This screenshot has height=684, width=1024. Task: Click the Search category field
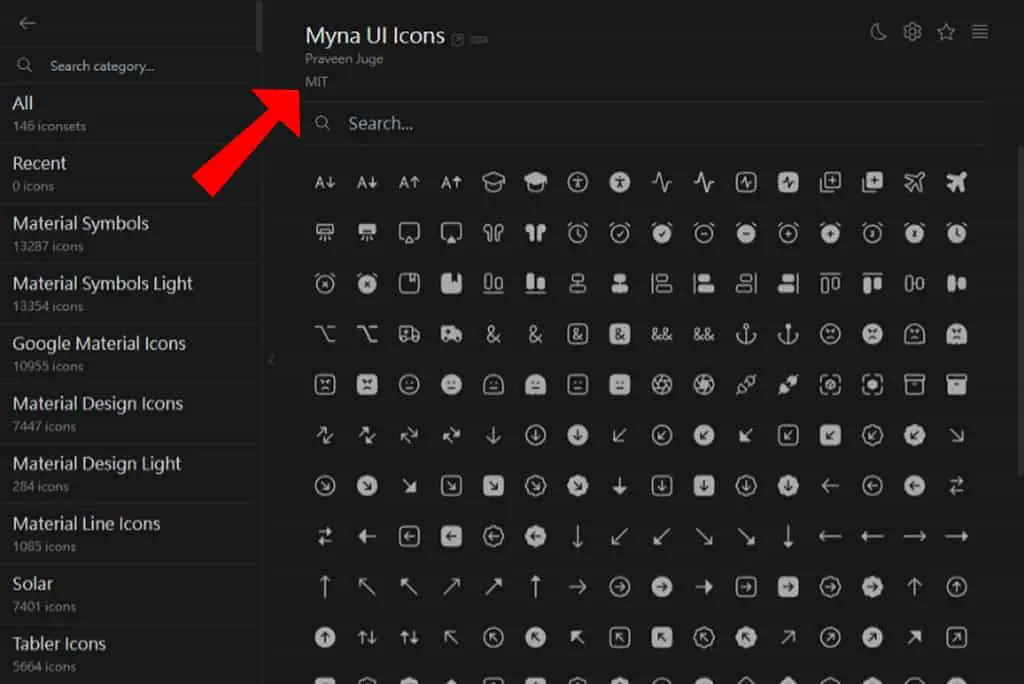(x=131, y=66)
